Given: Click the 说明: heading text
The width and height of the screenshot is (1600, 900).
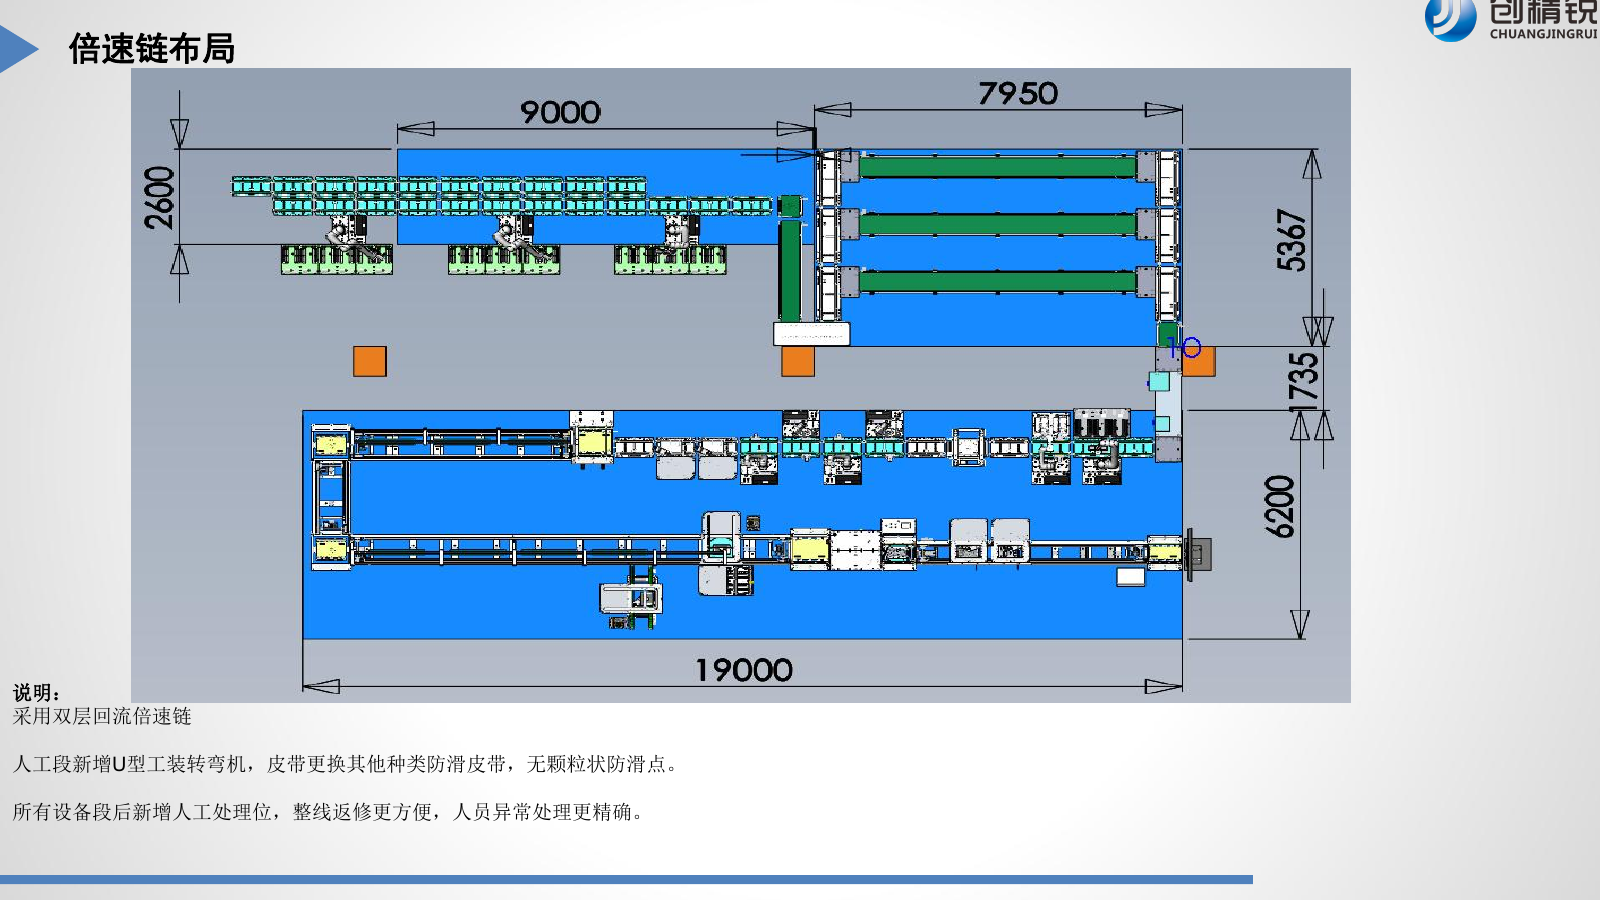Looking at the screenshot, I should (37, 692).
